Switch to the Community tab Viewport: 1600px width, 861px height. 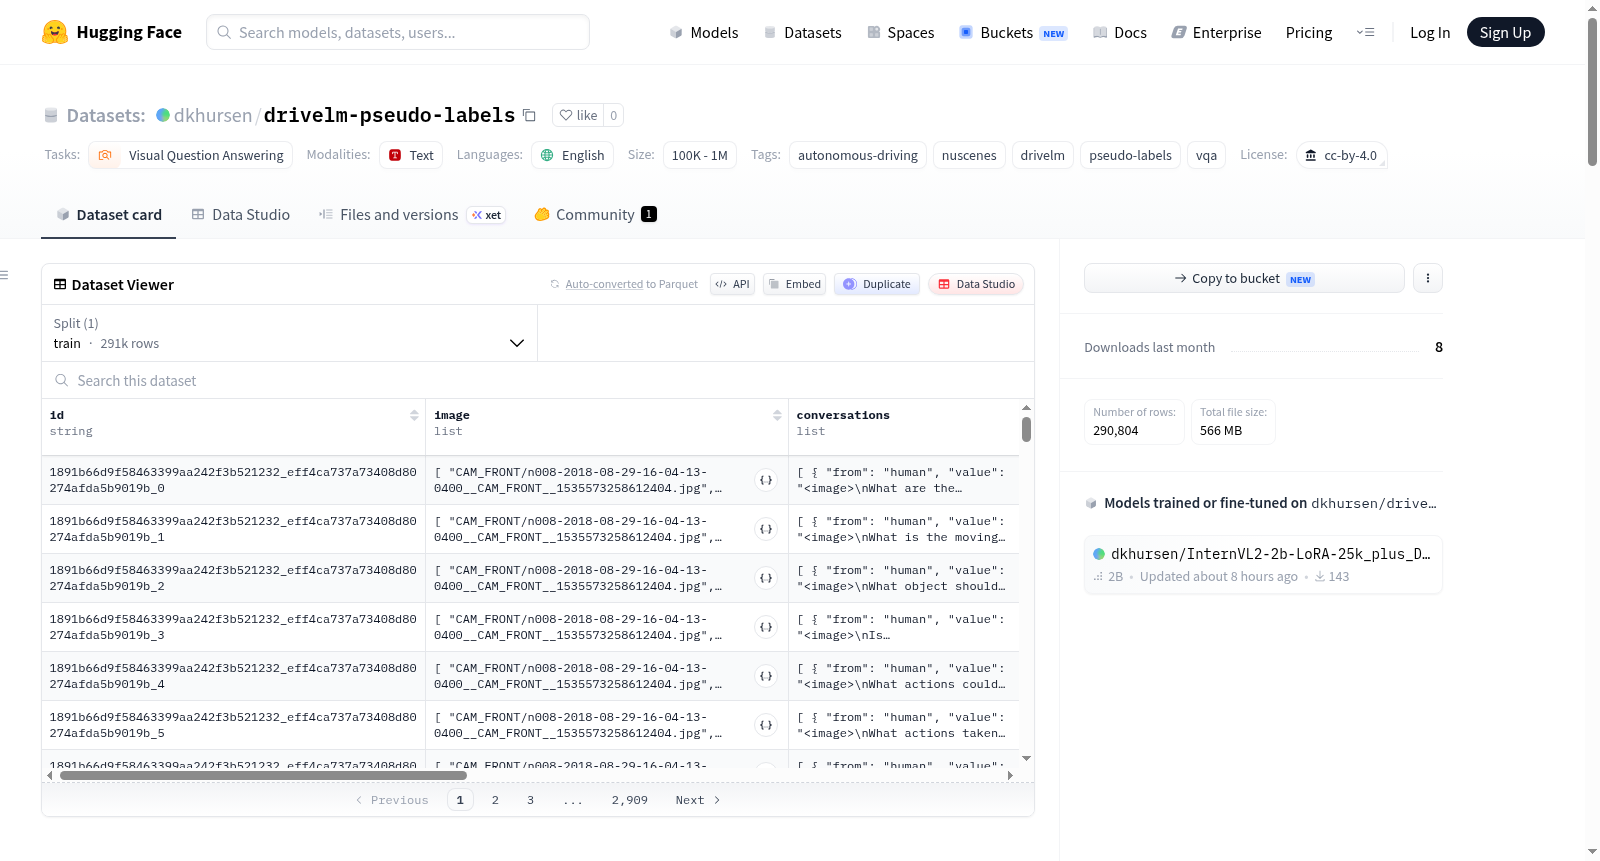(x=595, y=214)
